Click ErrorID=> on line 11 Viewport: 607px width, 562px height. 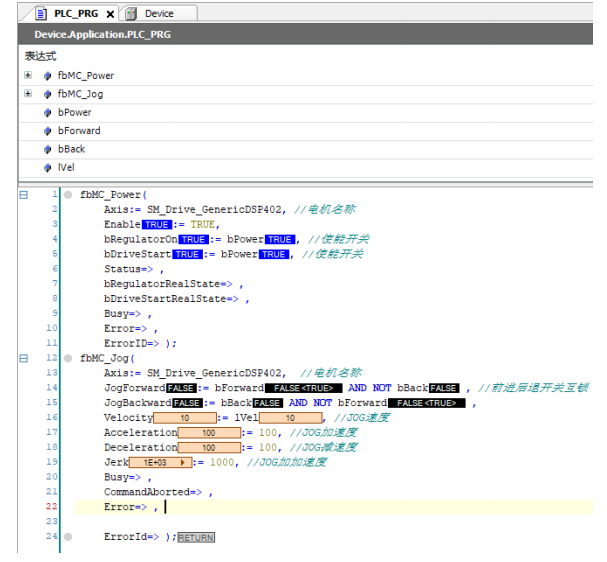pyautogui.click(x=132, y=343)
